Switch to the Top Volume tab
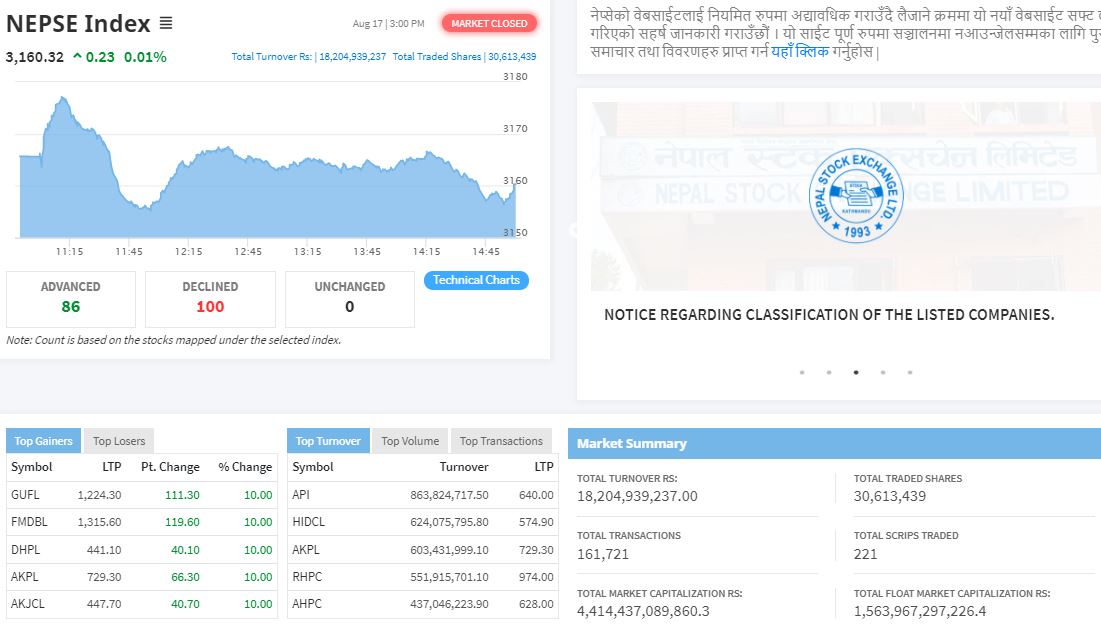Image resolution: width=1101 pixels, height=626 pixels. coord(410,441)
